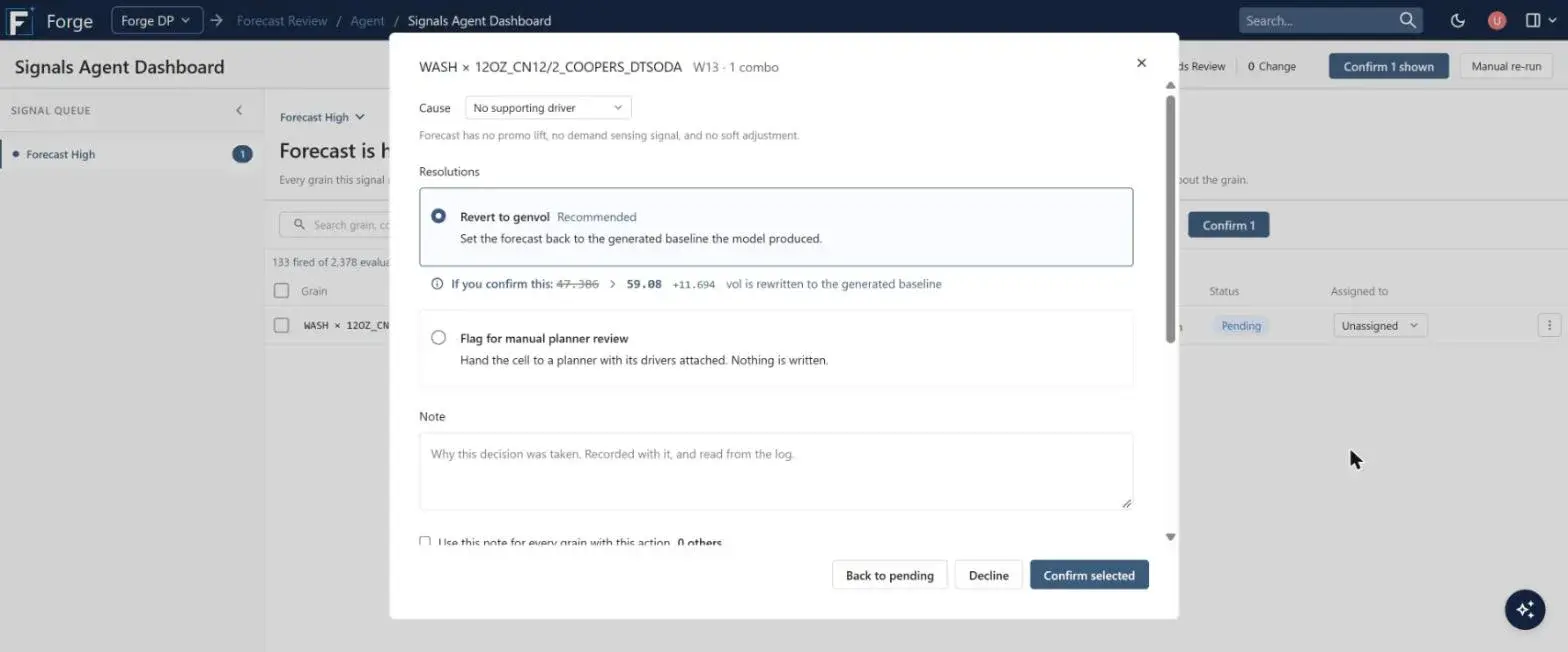The image size is (1568, 652).
Task: Click the Decline button
Action: 988,575
